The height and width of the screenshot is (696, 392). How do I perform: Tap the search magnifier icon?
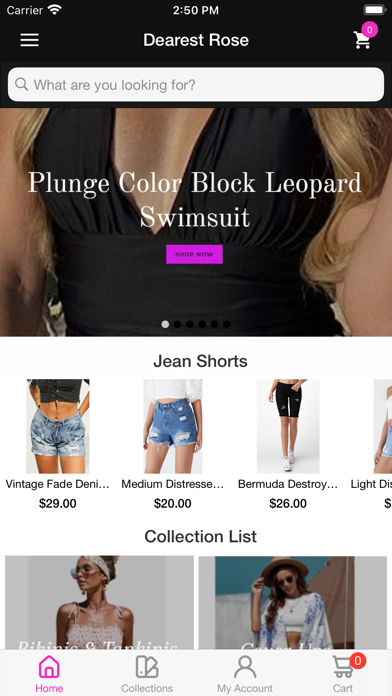(21, 84)
